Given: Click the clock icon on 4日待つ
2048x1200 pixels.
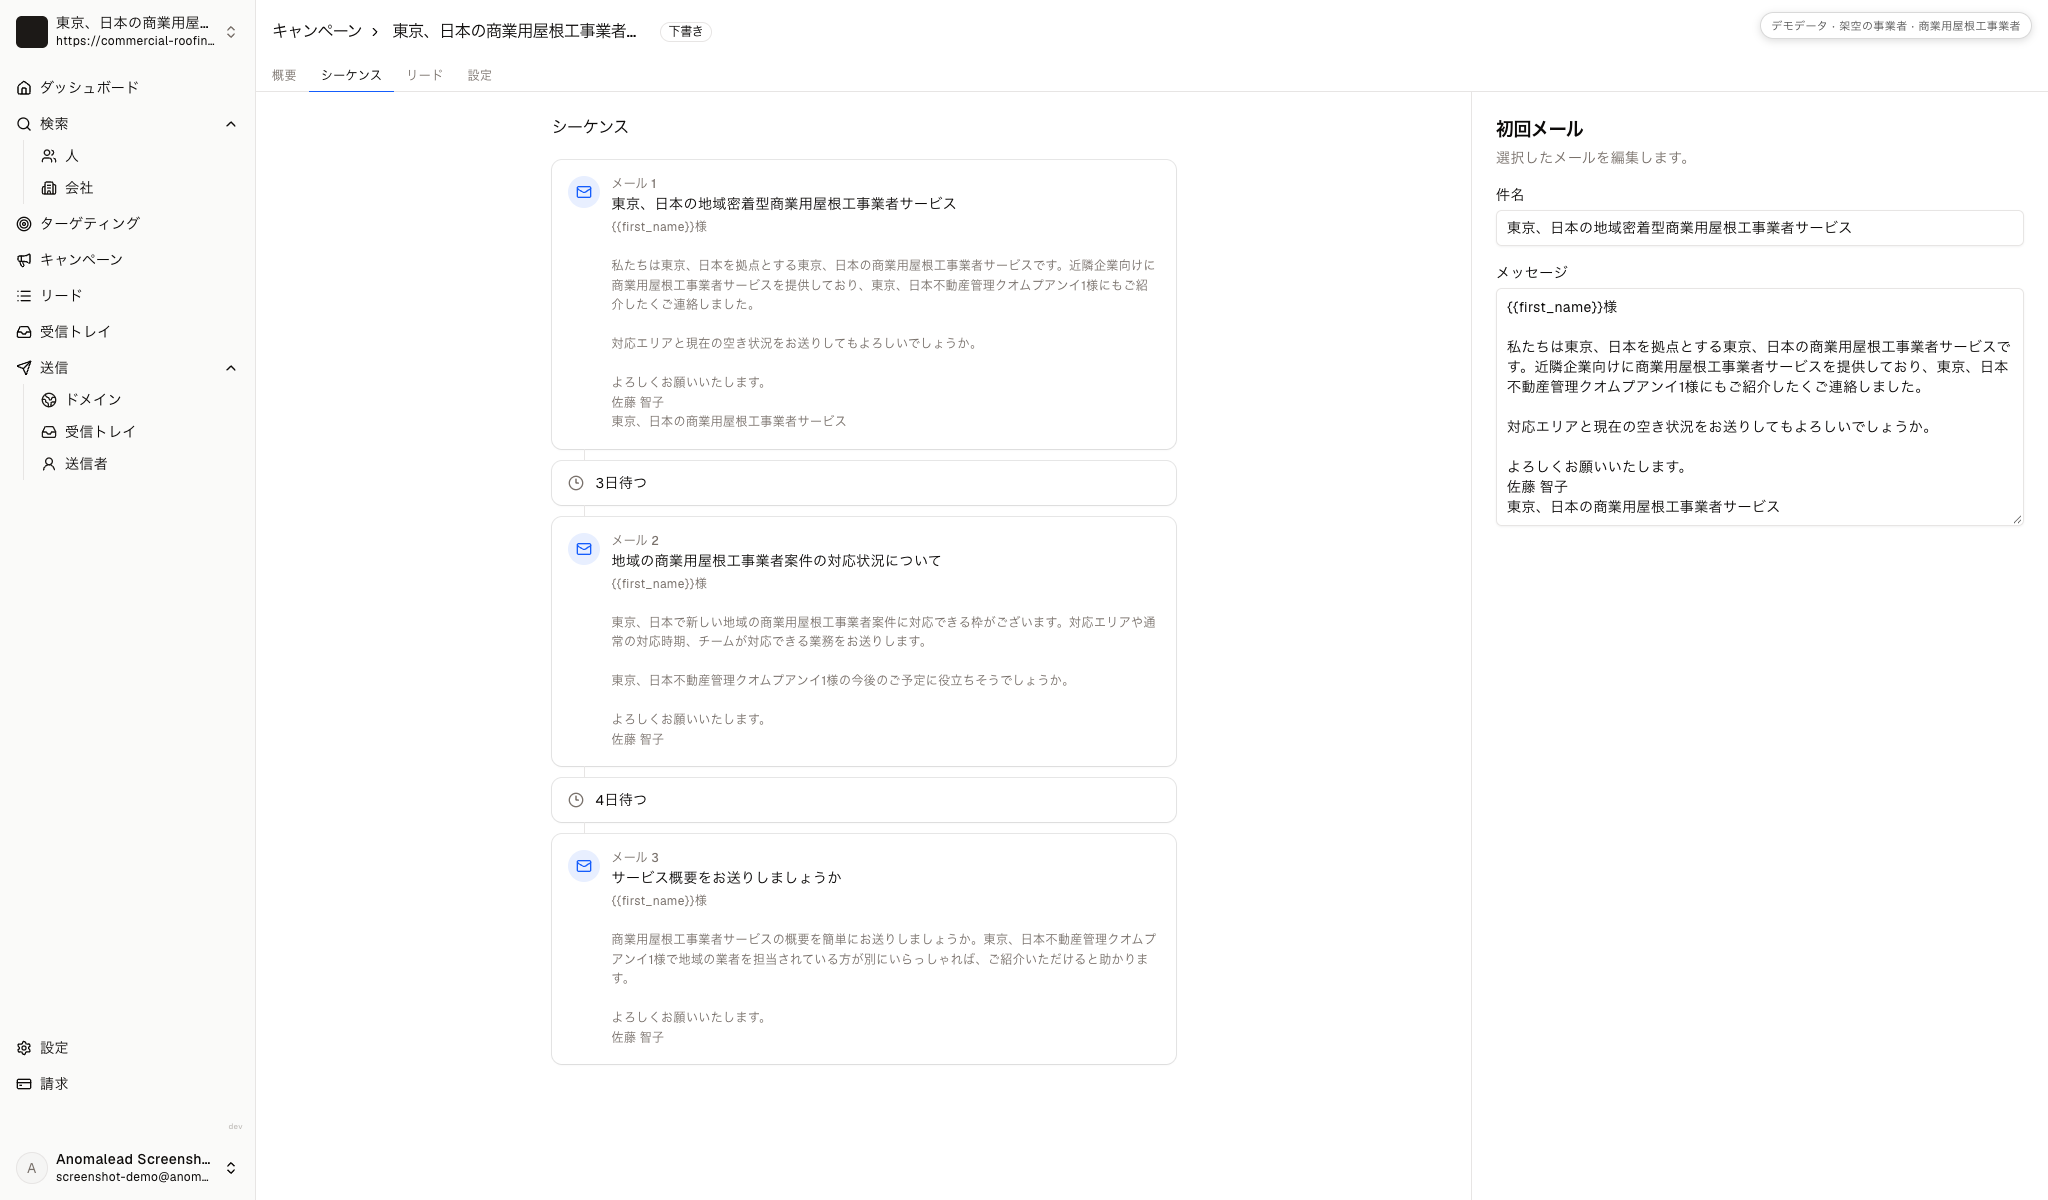Looking at the screenshot, I should coord(576,800).
